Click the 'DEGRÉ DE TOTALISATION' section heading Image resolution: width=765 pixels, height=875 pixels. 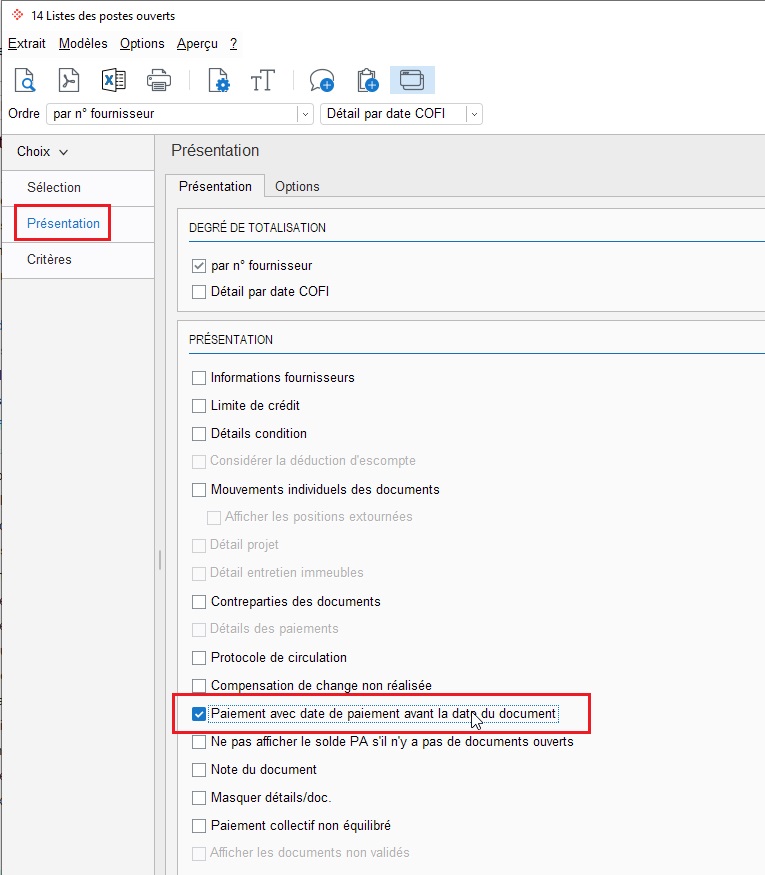click(257, 228)
